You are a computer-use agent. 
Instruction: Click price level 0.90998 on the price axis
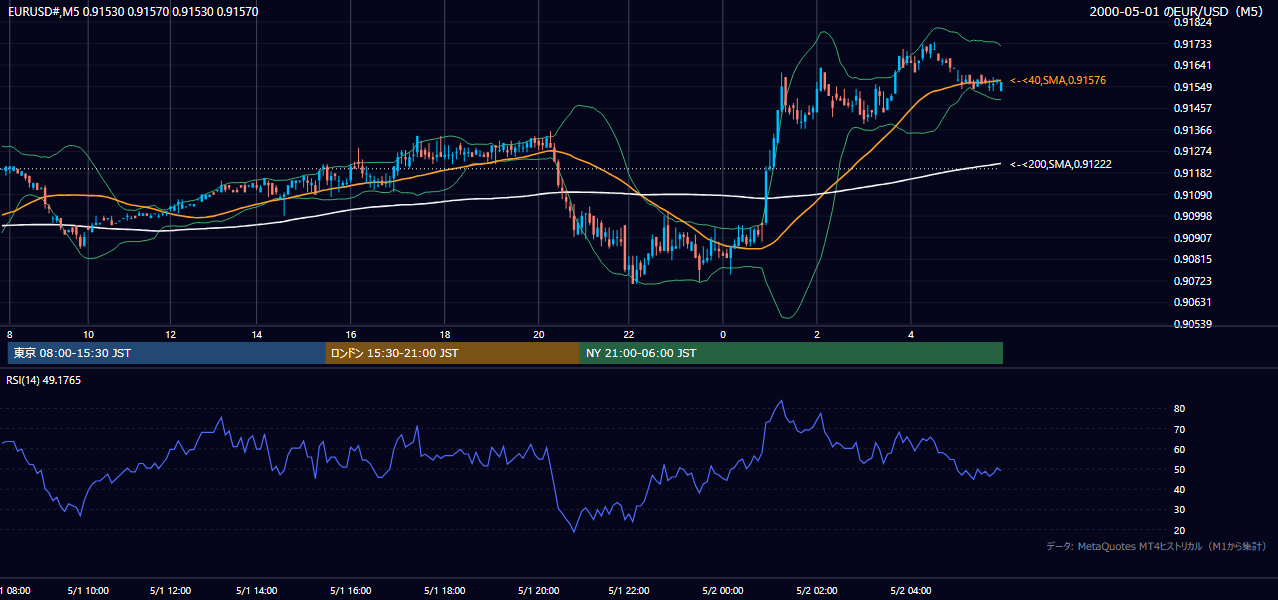coord(1192,216)
